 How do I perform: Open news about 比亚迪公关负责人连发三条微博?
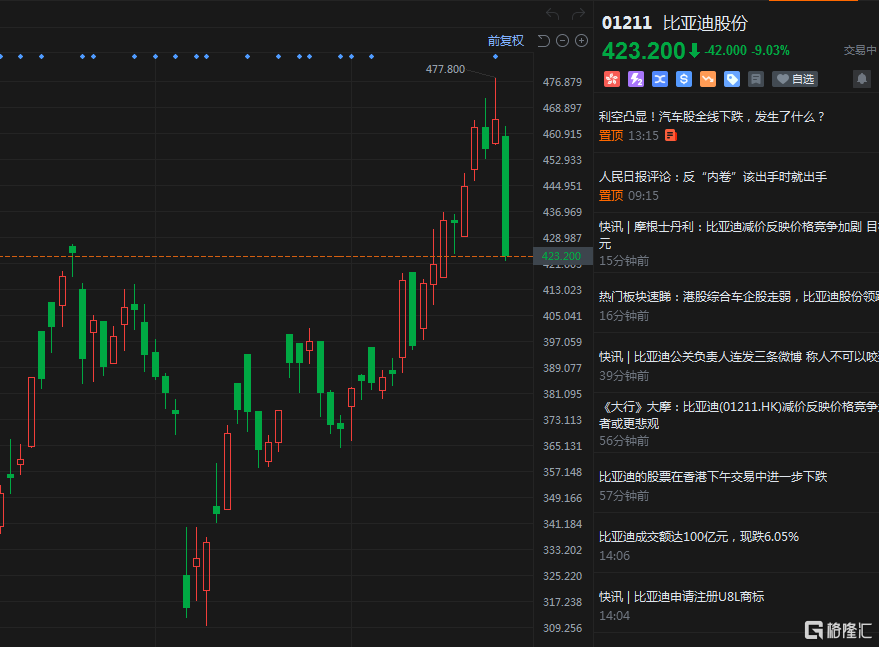tap(738, 357)
